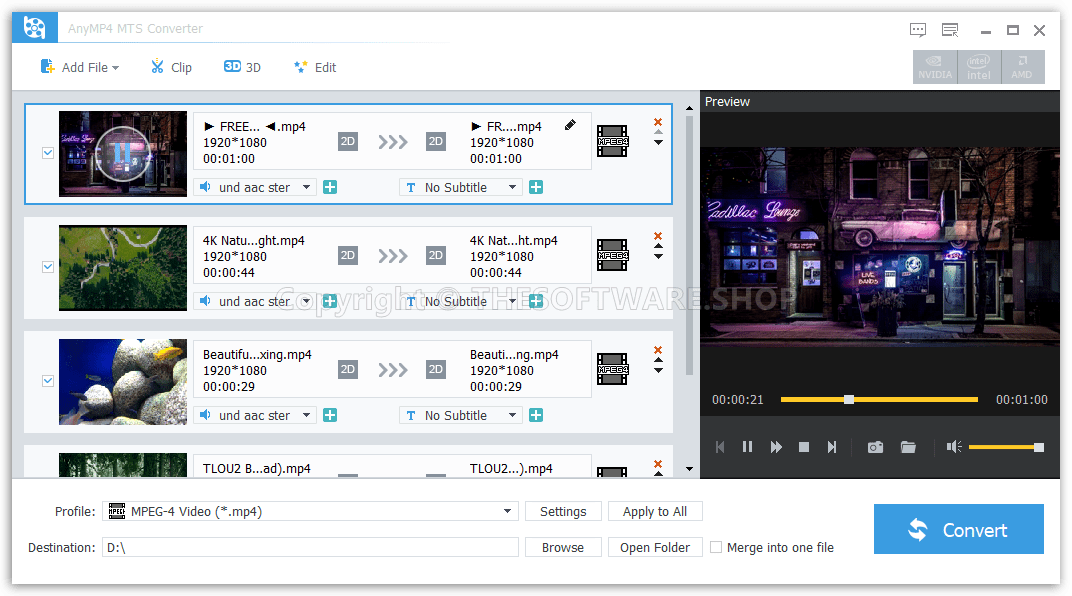This screenshot has width=1072, height=596.
Task: Pause the preview playback
Action: coord(747,447)
